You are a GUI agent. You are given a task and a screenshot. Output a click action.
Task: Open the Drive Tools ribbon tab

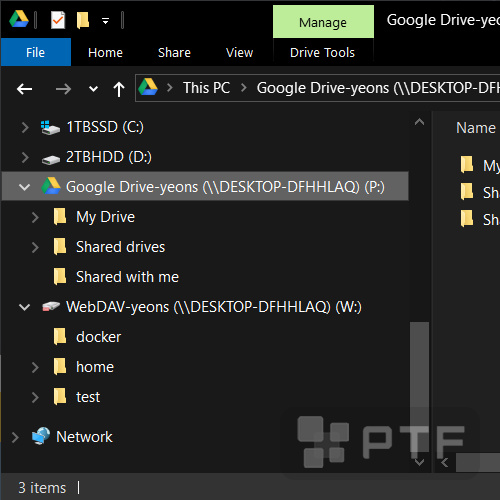[322, 53]
